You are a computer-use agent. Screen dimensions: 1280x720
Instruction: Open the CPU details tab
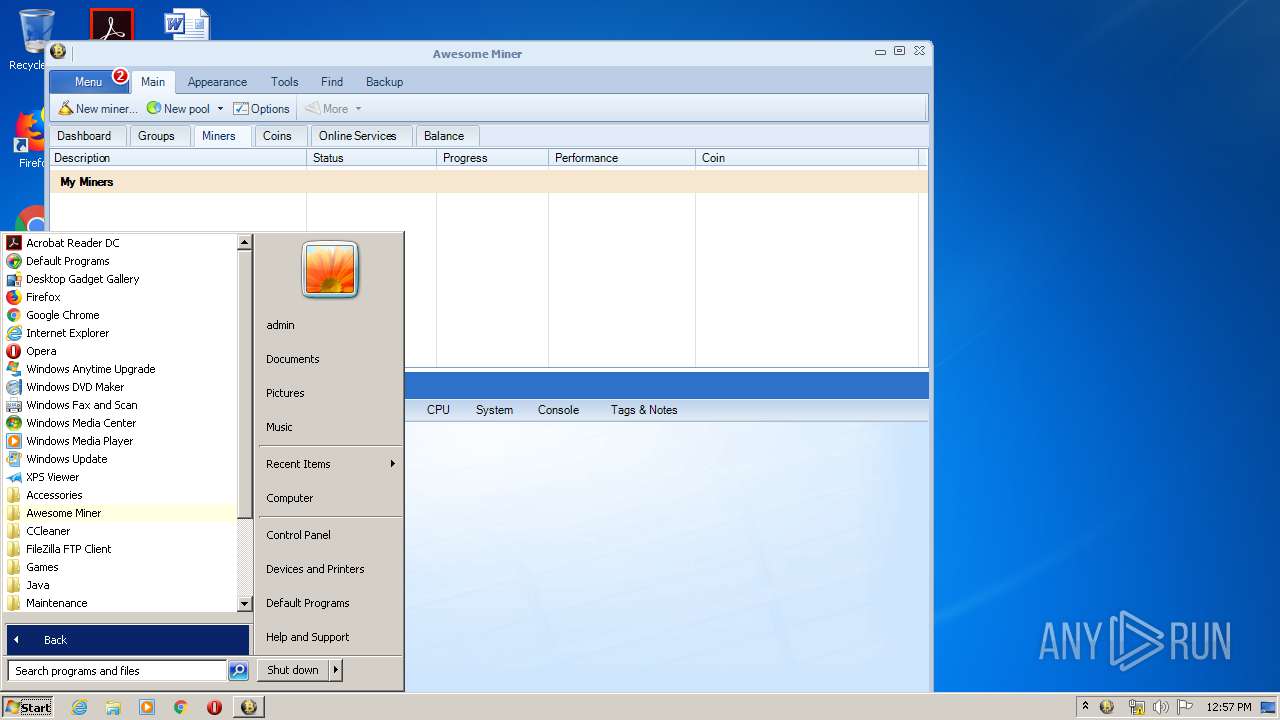click(x=438, y=410)
